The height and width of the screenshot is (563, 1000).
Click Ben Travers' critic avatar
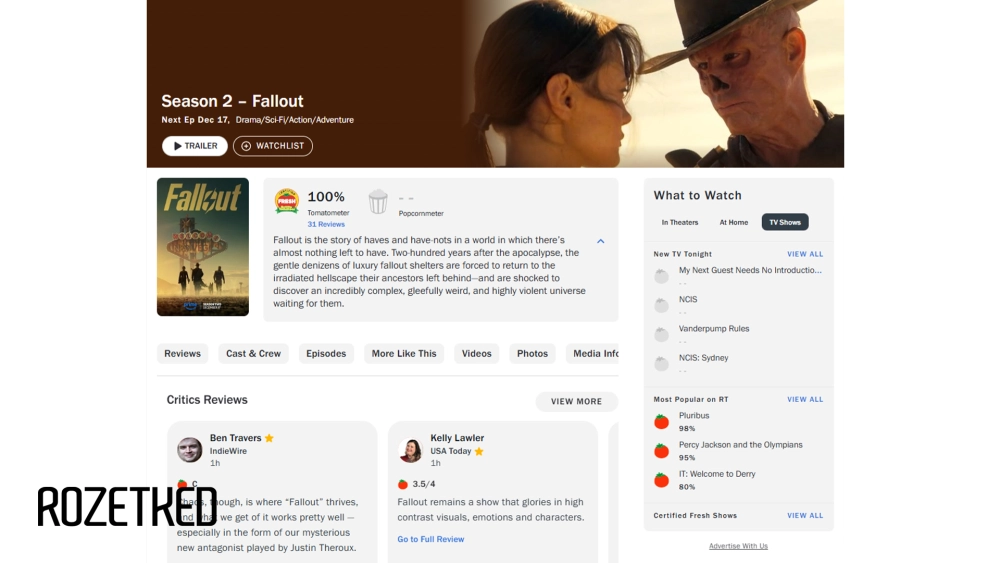[x=190, y=450]
